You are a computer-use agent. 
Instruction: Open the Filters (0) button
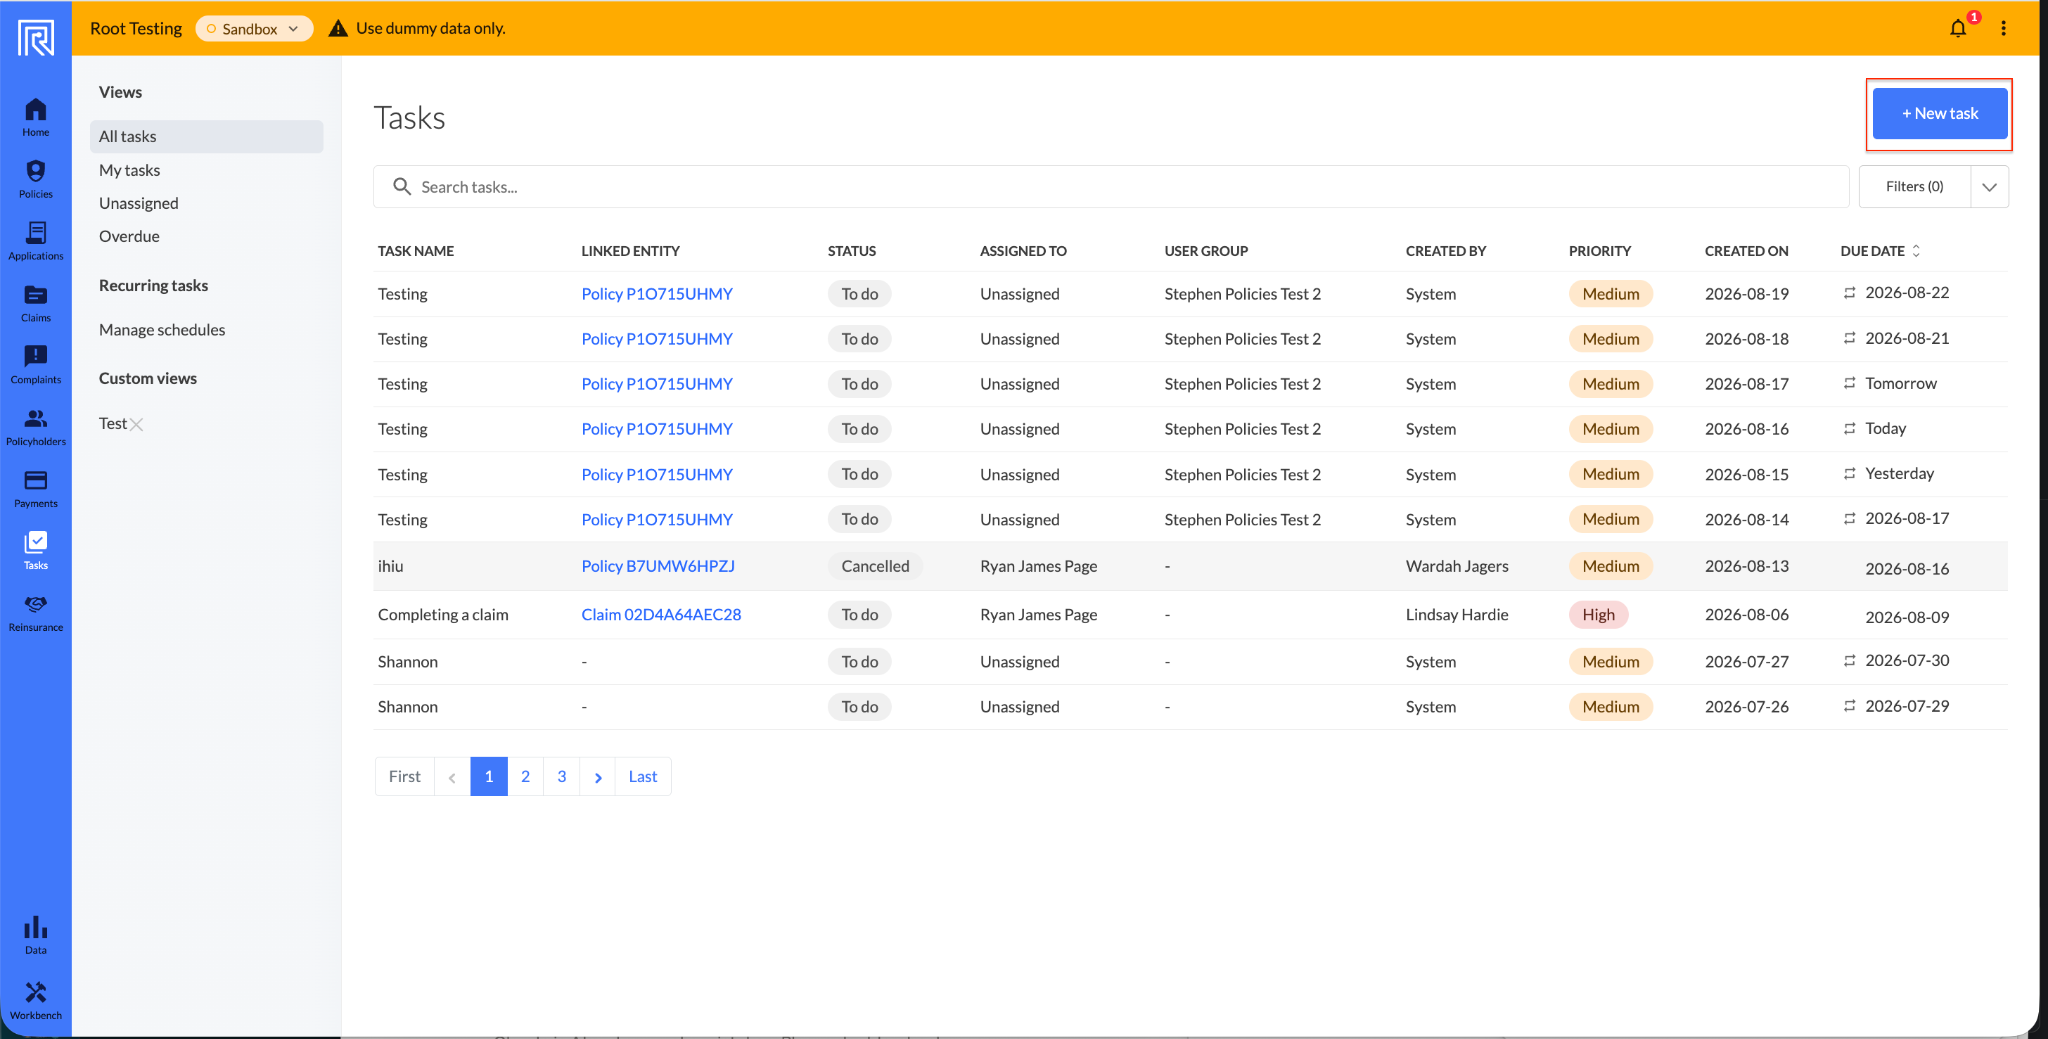tap(1914, 187)
